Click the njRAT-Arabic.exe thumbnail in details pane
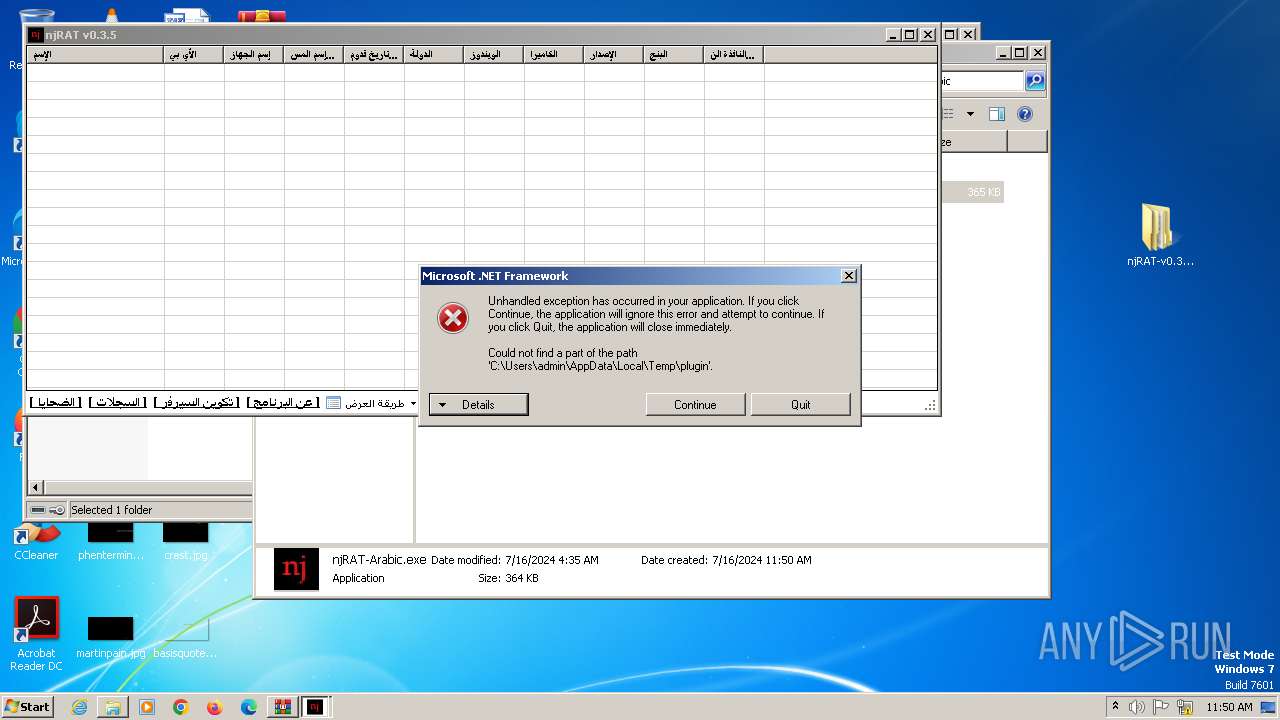This screenshot has height=720, width=1280. pyautogui.click(x=296, y=569)
